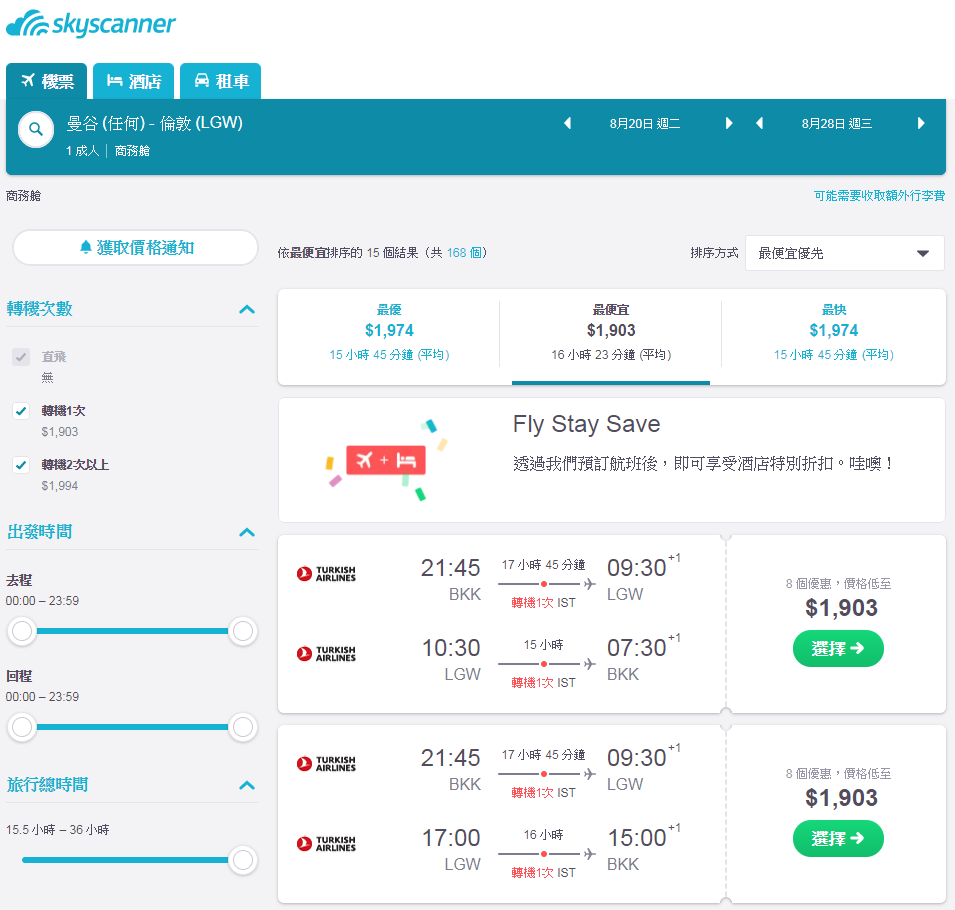Open the 排序方式 sort dropdown

844,253
